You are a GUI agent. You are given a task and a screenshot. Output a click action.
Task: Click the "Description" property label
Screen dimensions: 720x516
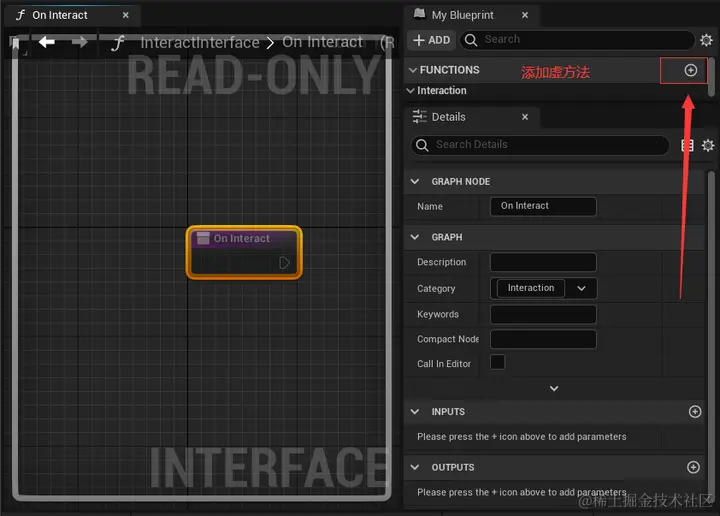[442, 262]
